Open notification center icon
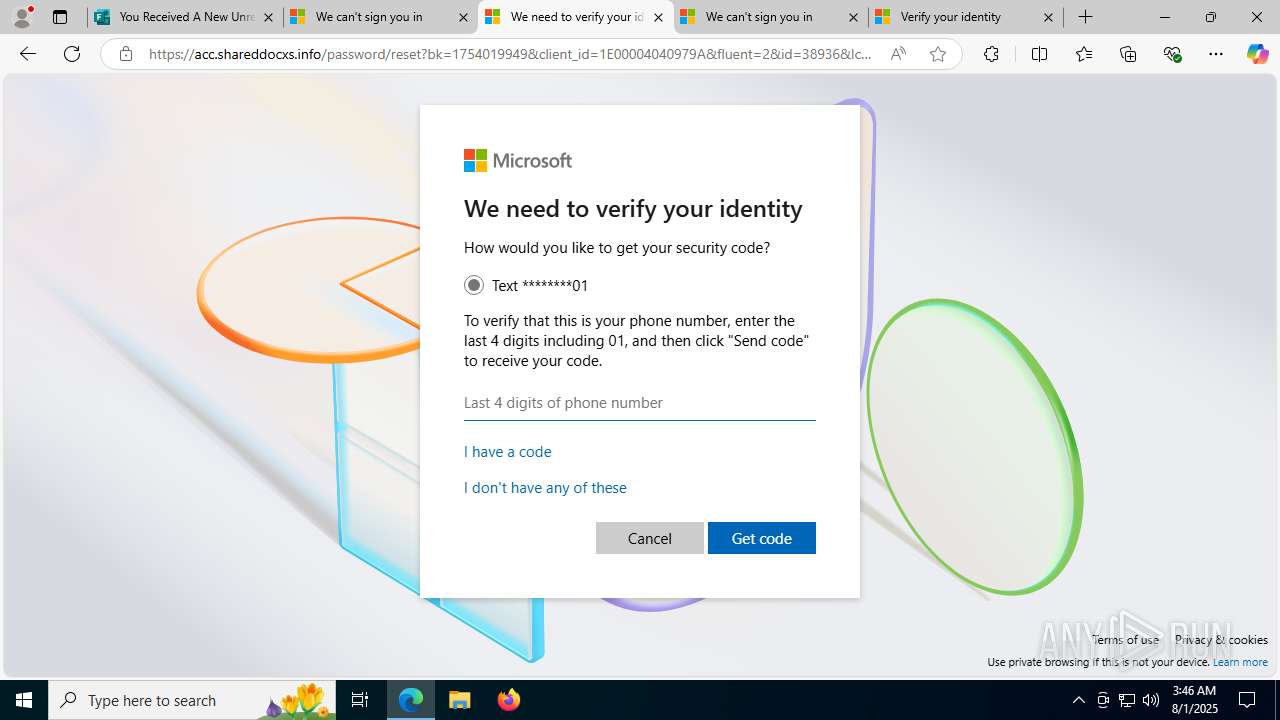Image resolution: width=1280 pixels, height=720 pixels. point(1247,700)
